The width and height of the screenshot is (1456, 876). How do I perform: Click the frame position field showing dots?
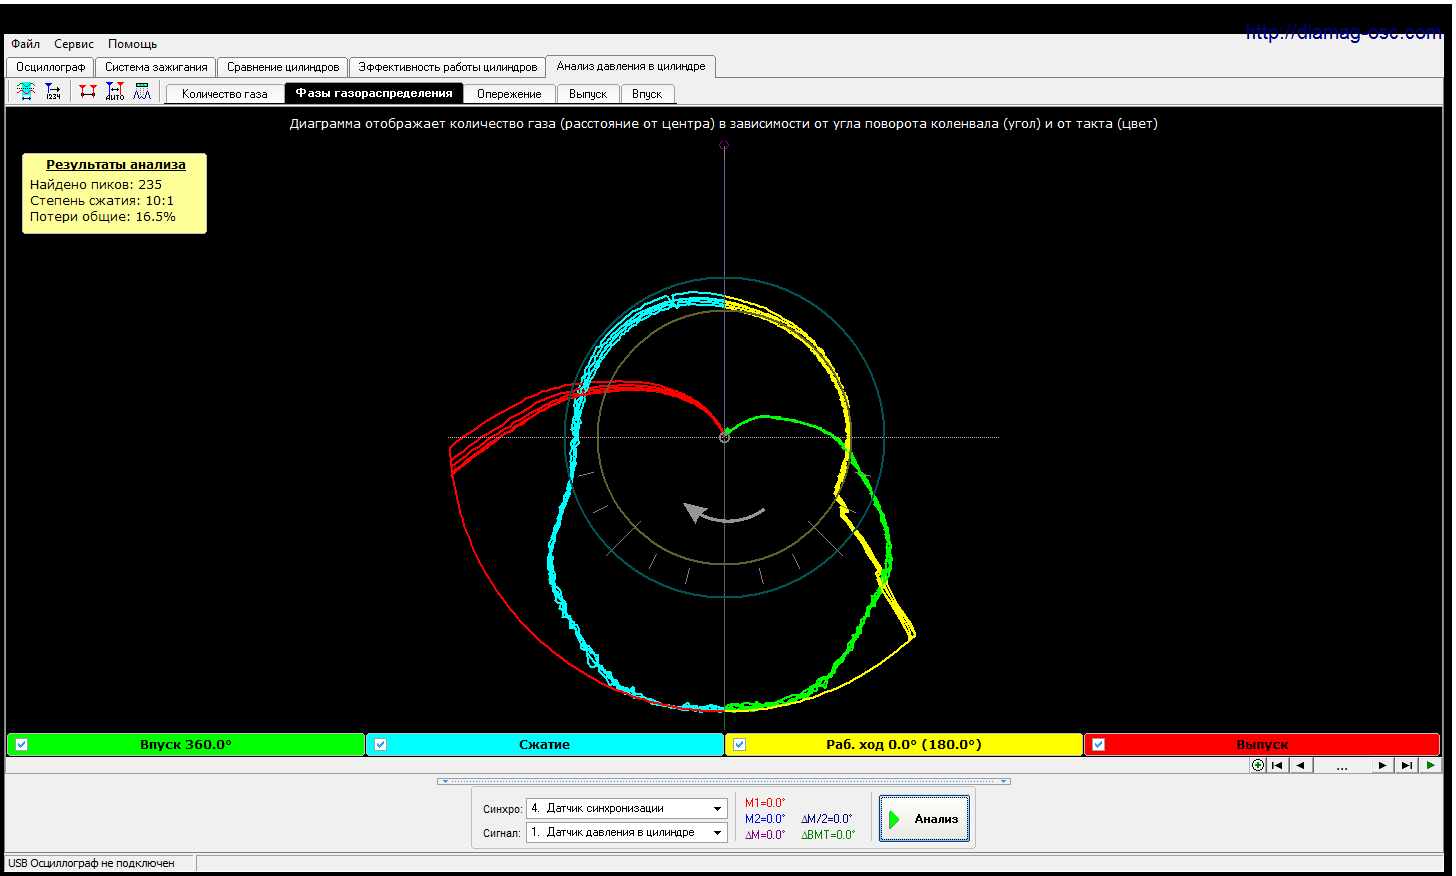[x=1341, y=765]
